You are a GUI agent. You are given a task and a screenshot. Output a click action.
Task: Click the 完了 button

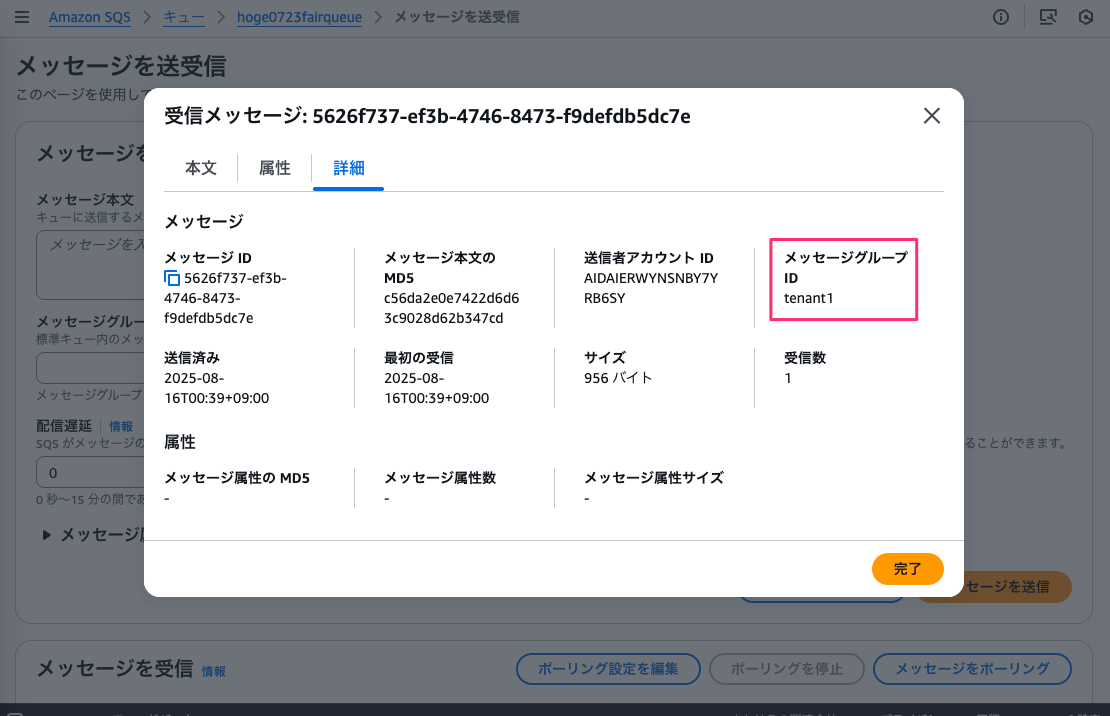click(908, 569)
